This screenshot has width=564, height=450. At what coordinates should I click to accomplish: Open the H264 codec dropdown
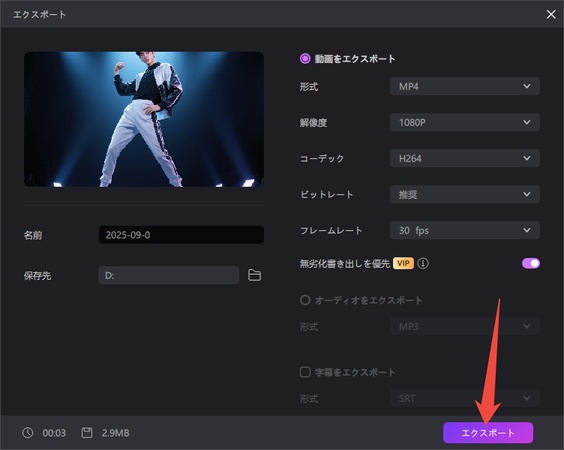(465, 158)
